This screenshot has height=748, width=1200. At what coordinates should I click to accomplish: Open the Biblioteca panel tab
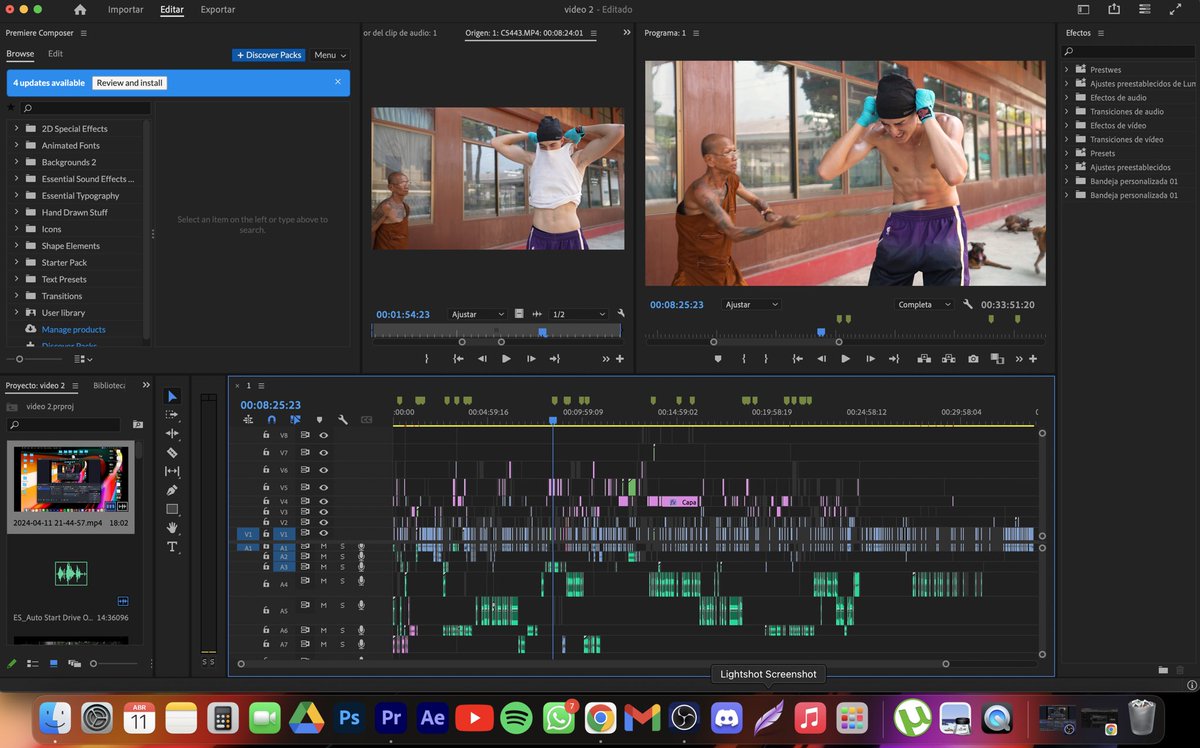click(109, 385)
